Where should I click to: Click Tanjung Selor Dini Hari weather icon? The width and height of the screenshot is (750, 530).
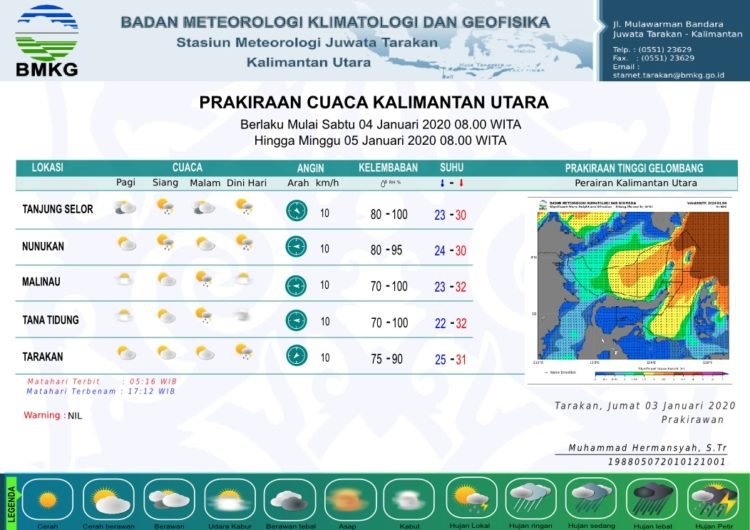244,206
